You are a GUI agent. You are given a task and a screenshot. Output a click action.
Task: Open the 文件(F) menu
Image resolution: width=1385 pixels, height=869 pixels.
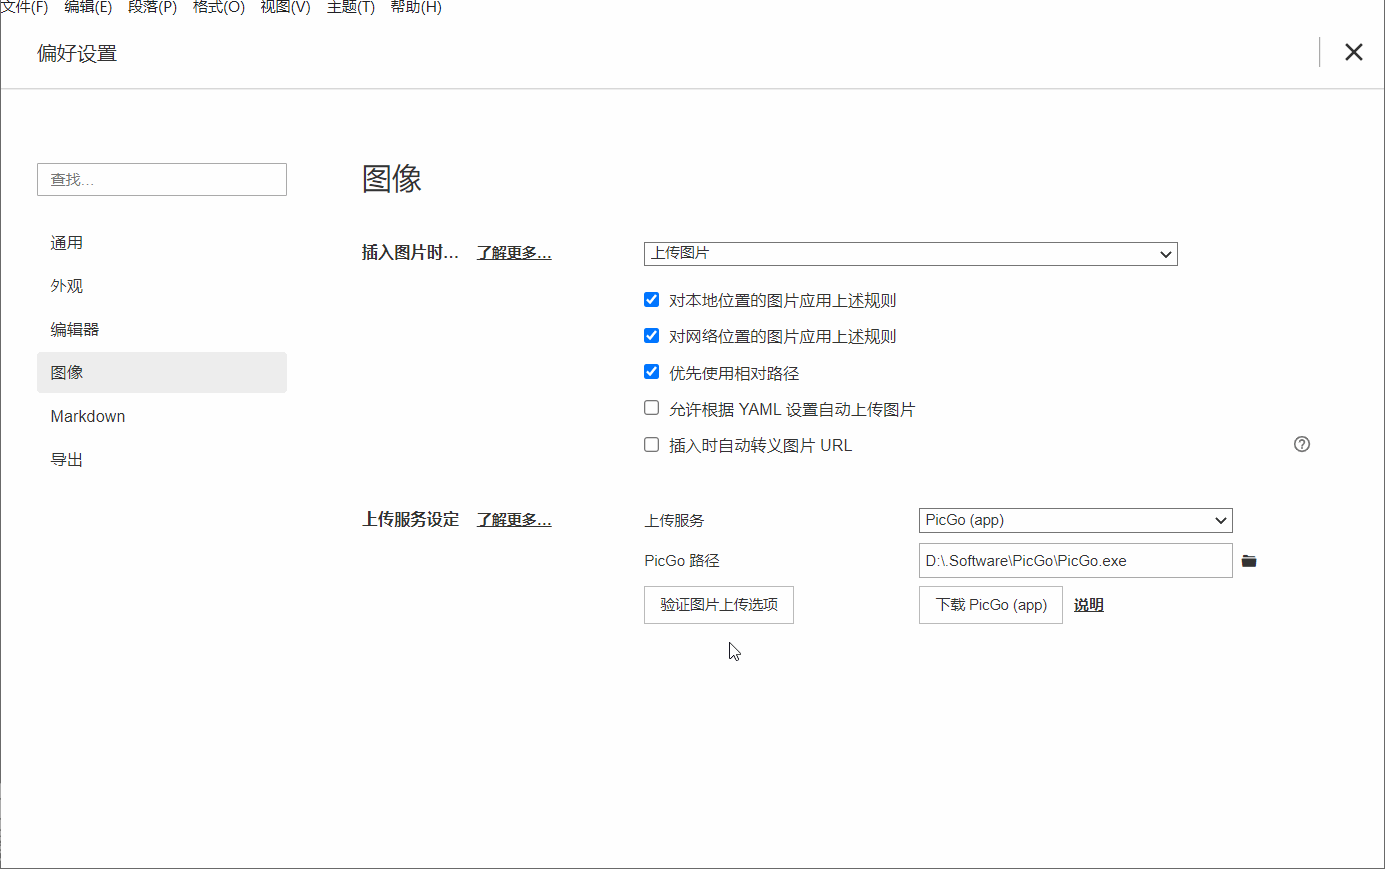24,8
